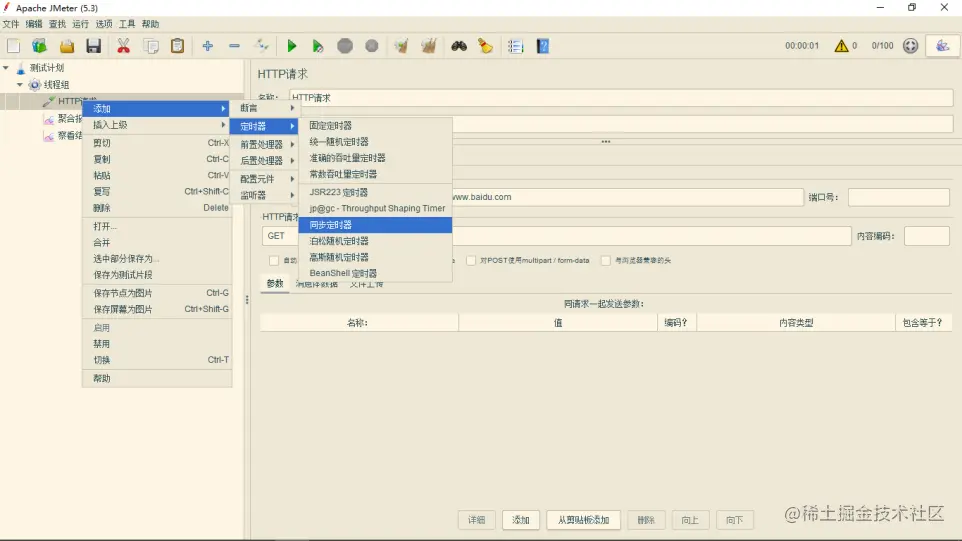Toggle POST multipart/form-data checkbox
Screen dimensions: 962x541
pyautogui.click(x=471, y=261)
